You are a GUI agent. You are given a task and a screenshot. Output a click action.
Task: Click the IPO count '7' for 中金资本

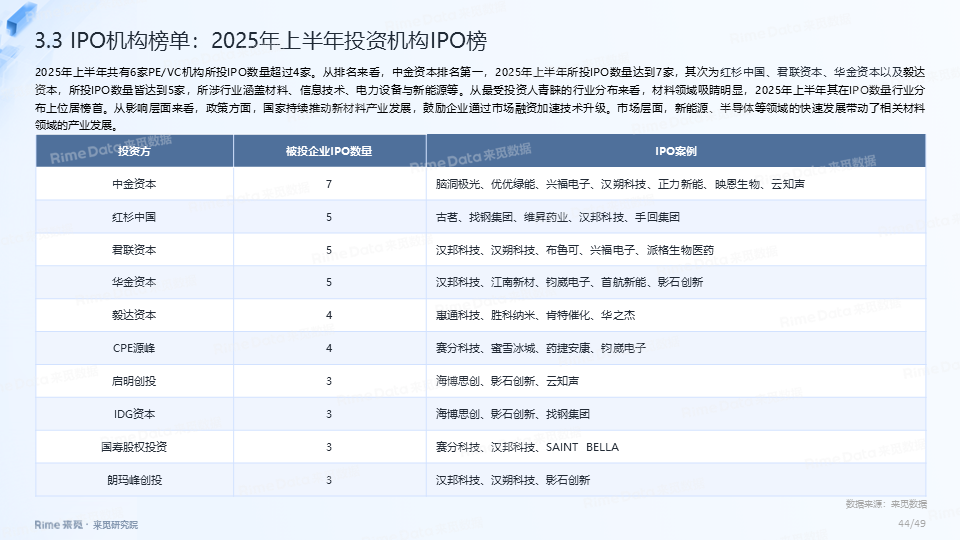tap(329, 184)
